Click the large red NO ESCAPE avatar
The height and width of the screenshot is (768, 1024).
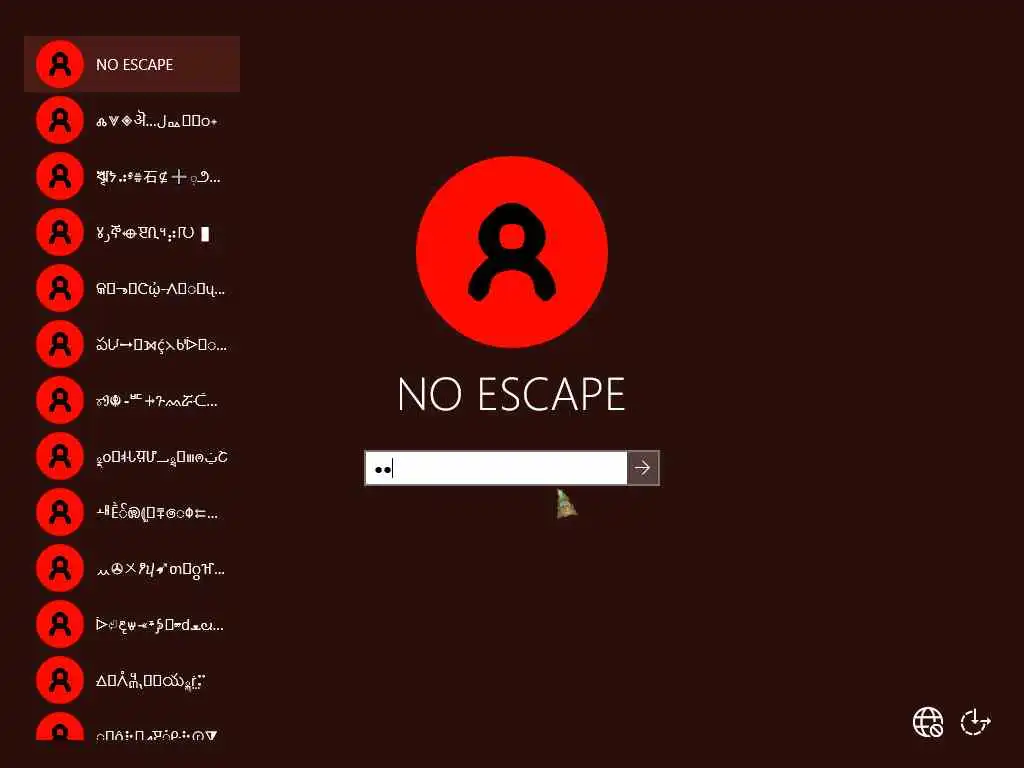(512, 251)
